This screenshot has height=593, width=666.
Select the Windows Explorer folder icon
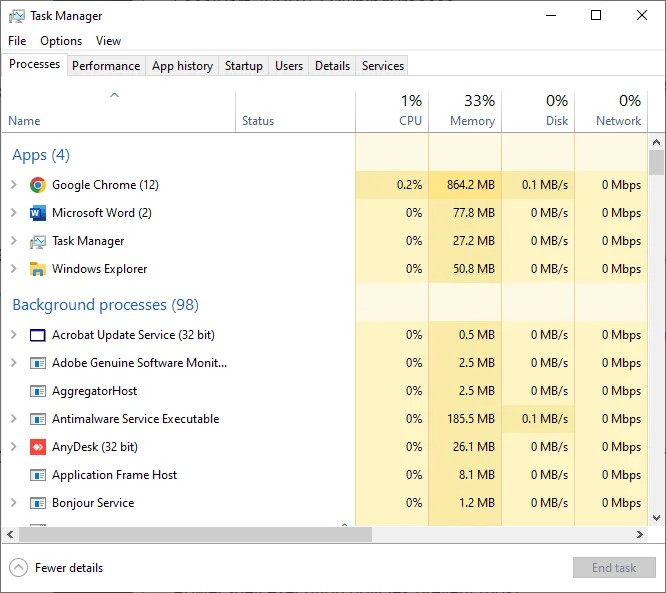click(x=38, y=269)
